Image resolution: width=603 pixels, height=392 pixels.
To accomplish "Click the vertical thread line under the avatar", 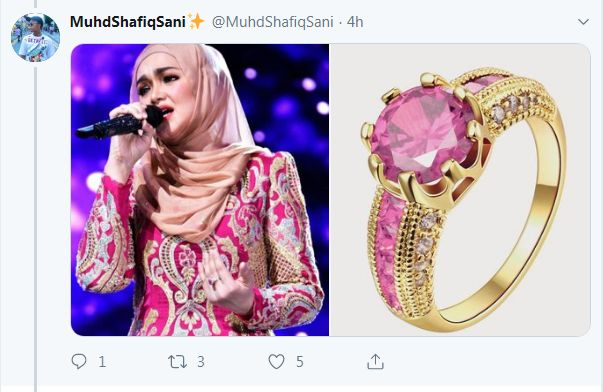I will tap(36, 227).
